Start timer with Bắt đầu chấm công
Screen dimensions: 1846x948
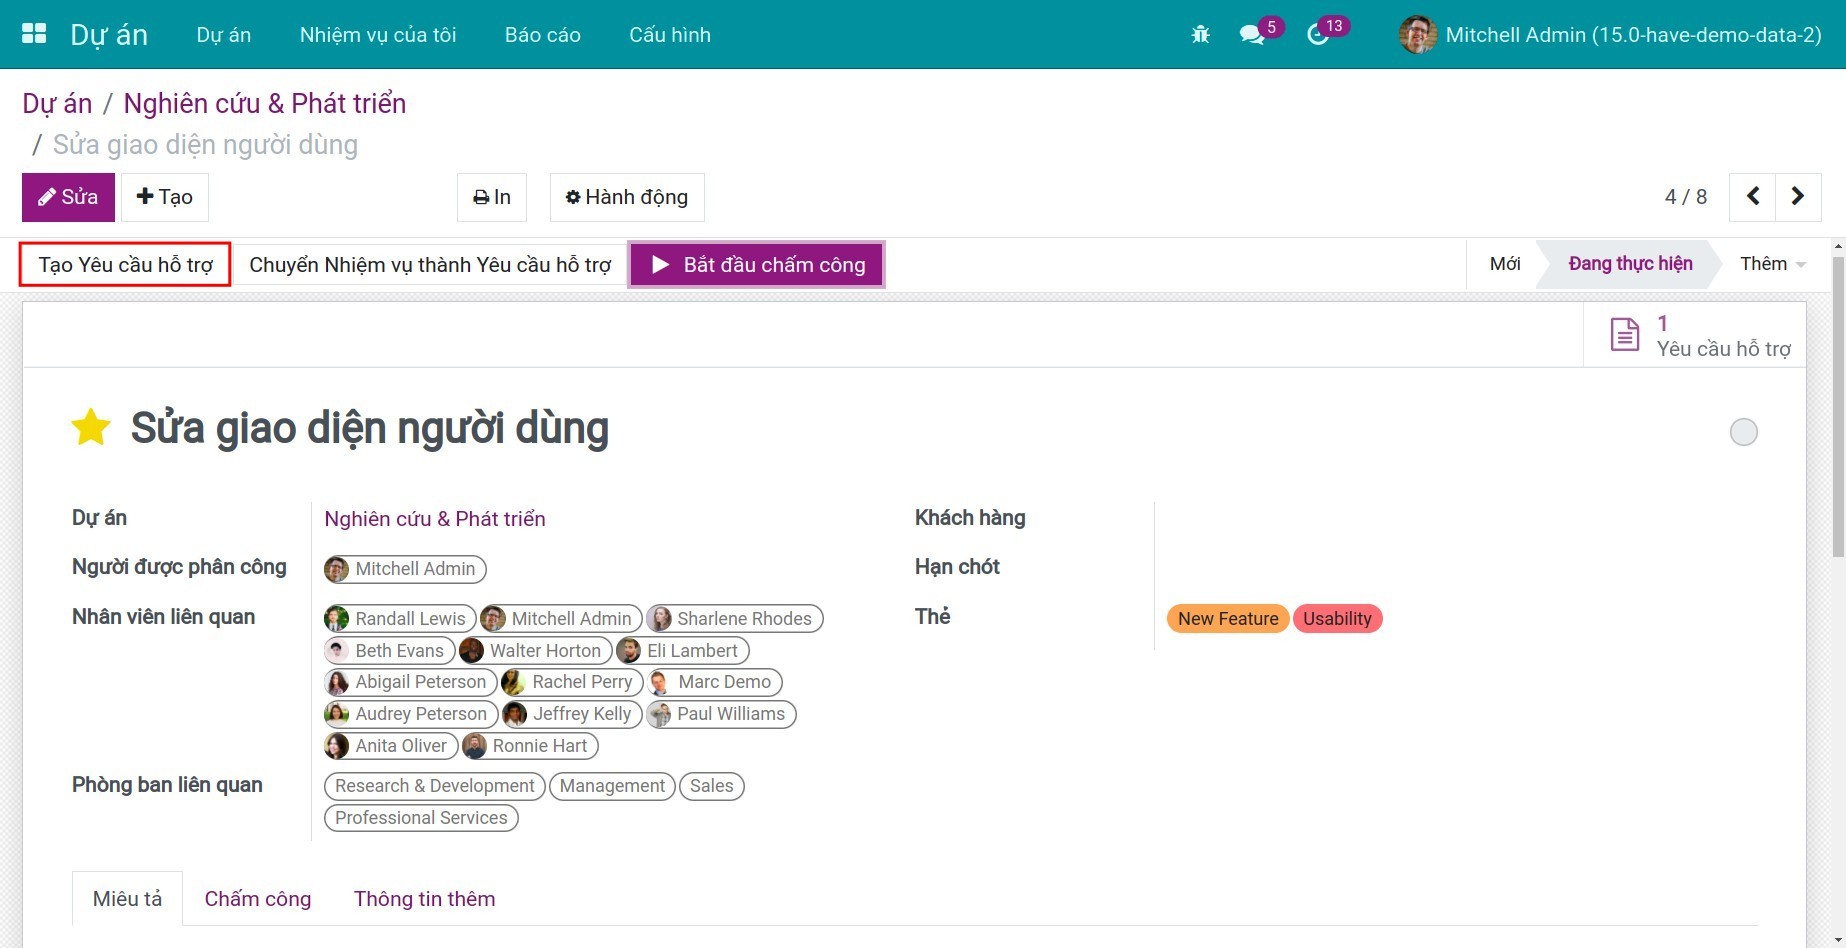click(x=757, y=265)
